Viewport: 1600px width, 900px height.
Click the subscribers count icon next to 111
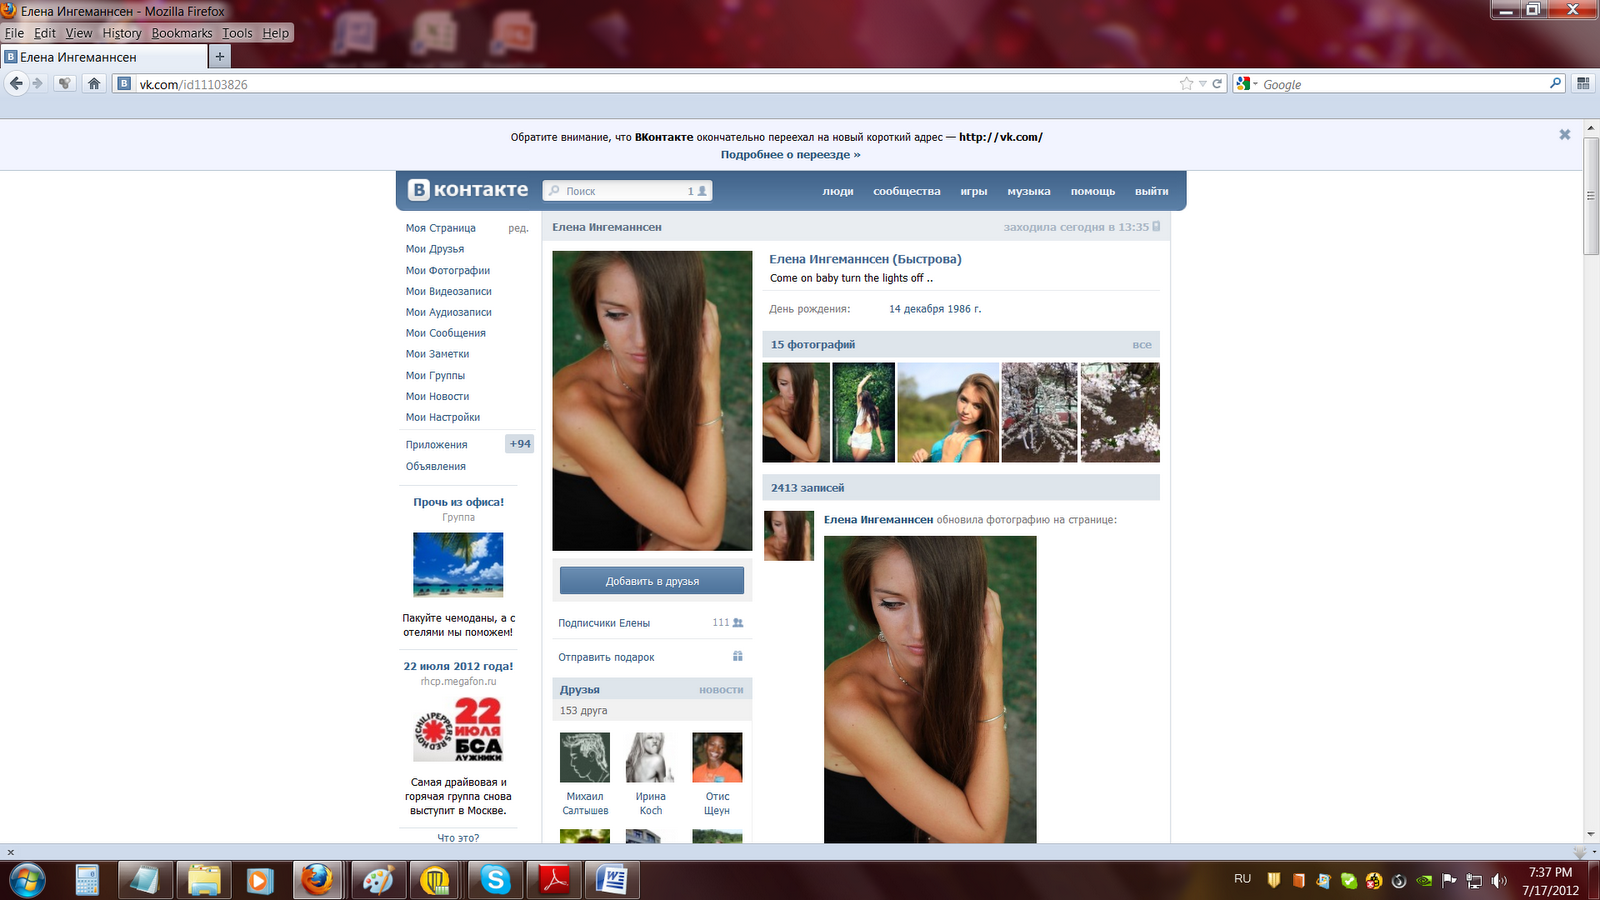(738, 622)
